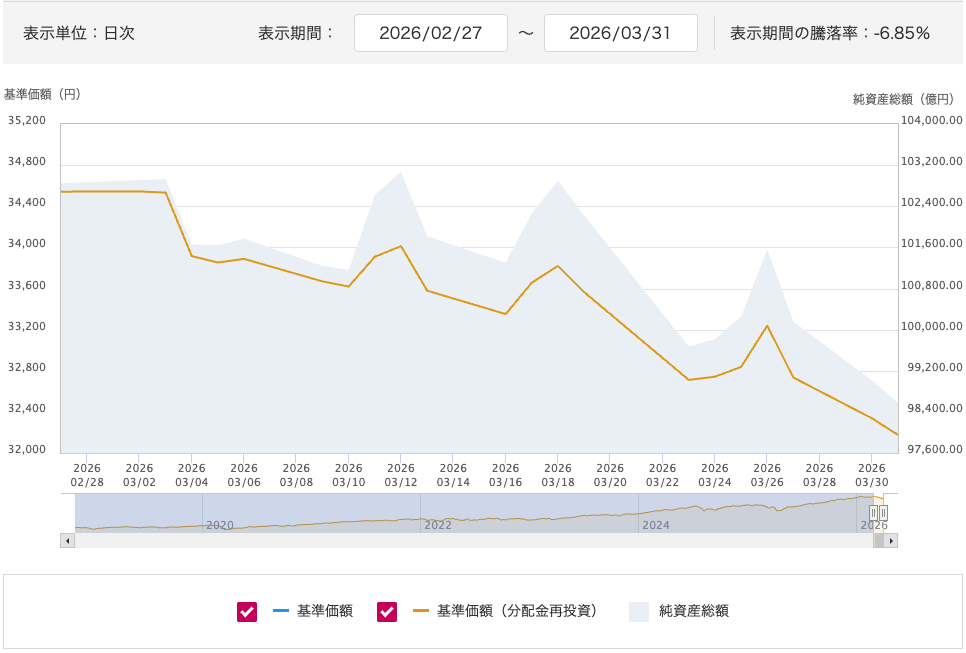Click the range selector's right drag handle
This screenshot has width=966, height=653.
(883, 513)
